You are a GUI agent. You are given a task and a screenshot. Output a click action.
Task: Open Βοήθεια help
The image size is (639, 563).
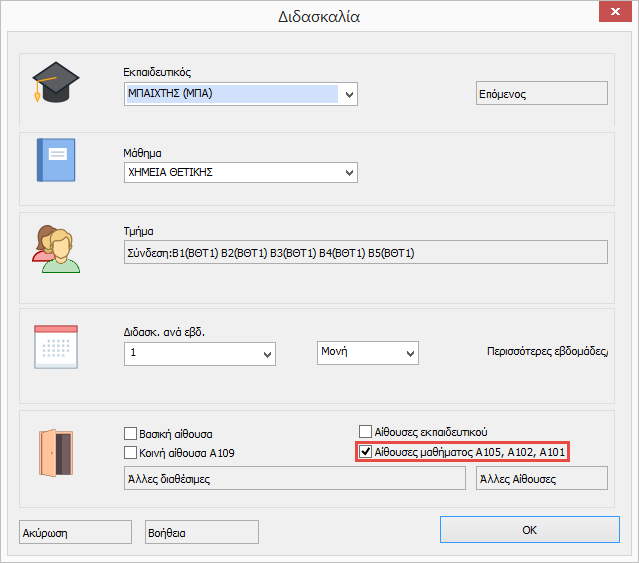pyautogui.click(x=201, y=533)
